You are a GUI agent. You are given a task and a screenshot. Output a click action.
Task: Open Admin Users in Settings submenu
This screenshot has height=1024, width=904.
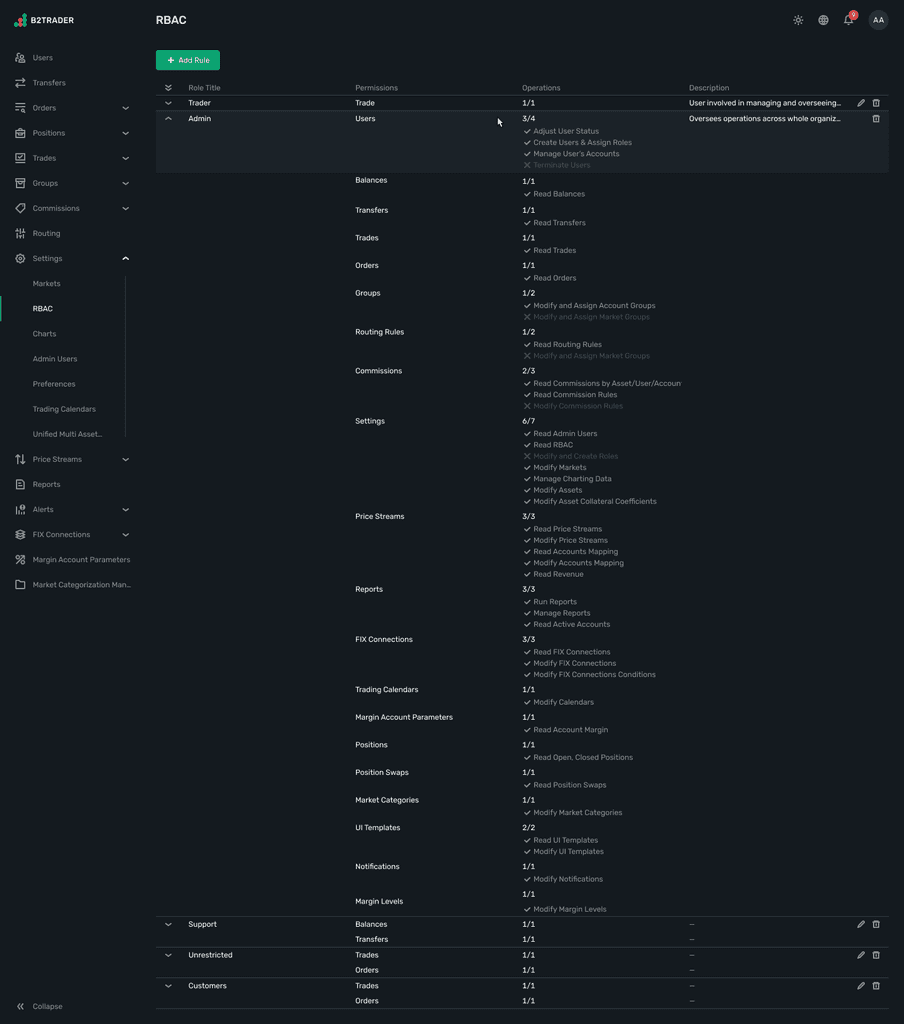tap(55, 359)
